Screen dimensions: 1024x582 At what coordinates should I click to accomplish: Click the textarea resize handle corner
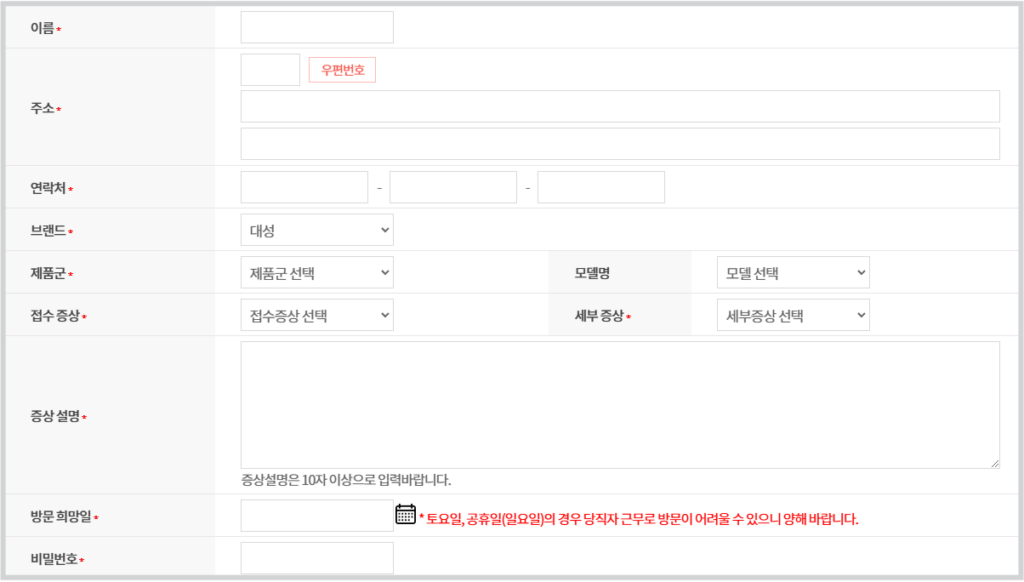tap(995, 463)
